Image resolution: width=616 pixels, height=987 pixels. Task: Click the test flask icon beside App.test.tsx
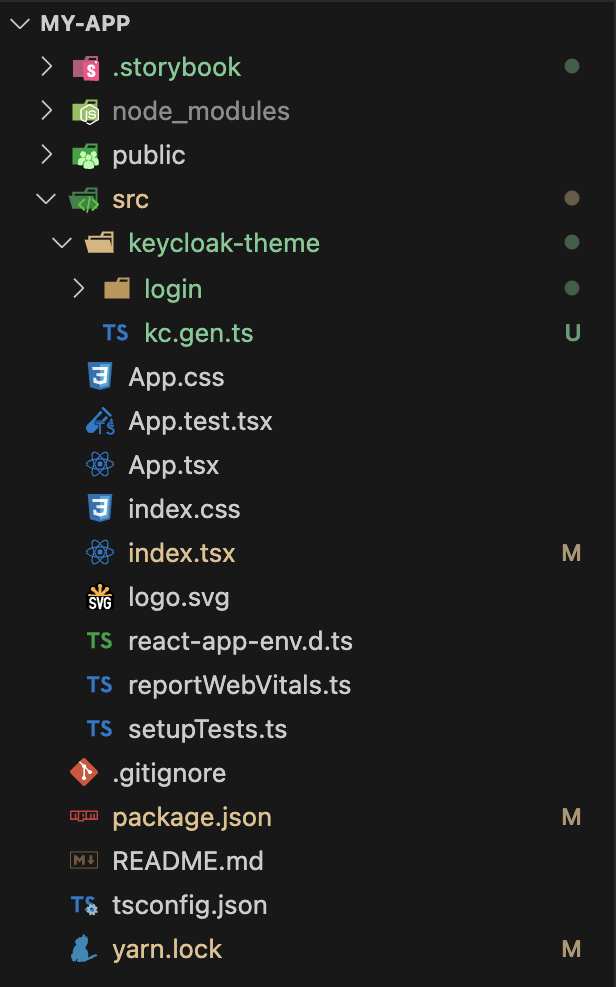99,422
